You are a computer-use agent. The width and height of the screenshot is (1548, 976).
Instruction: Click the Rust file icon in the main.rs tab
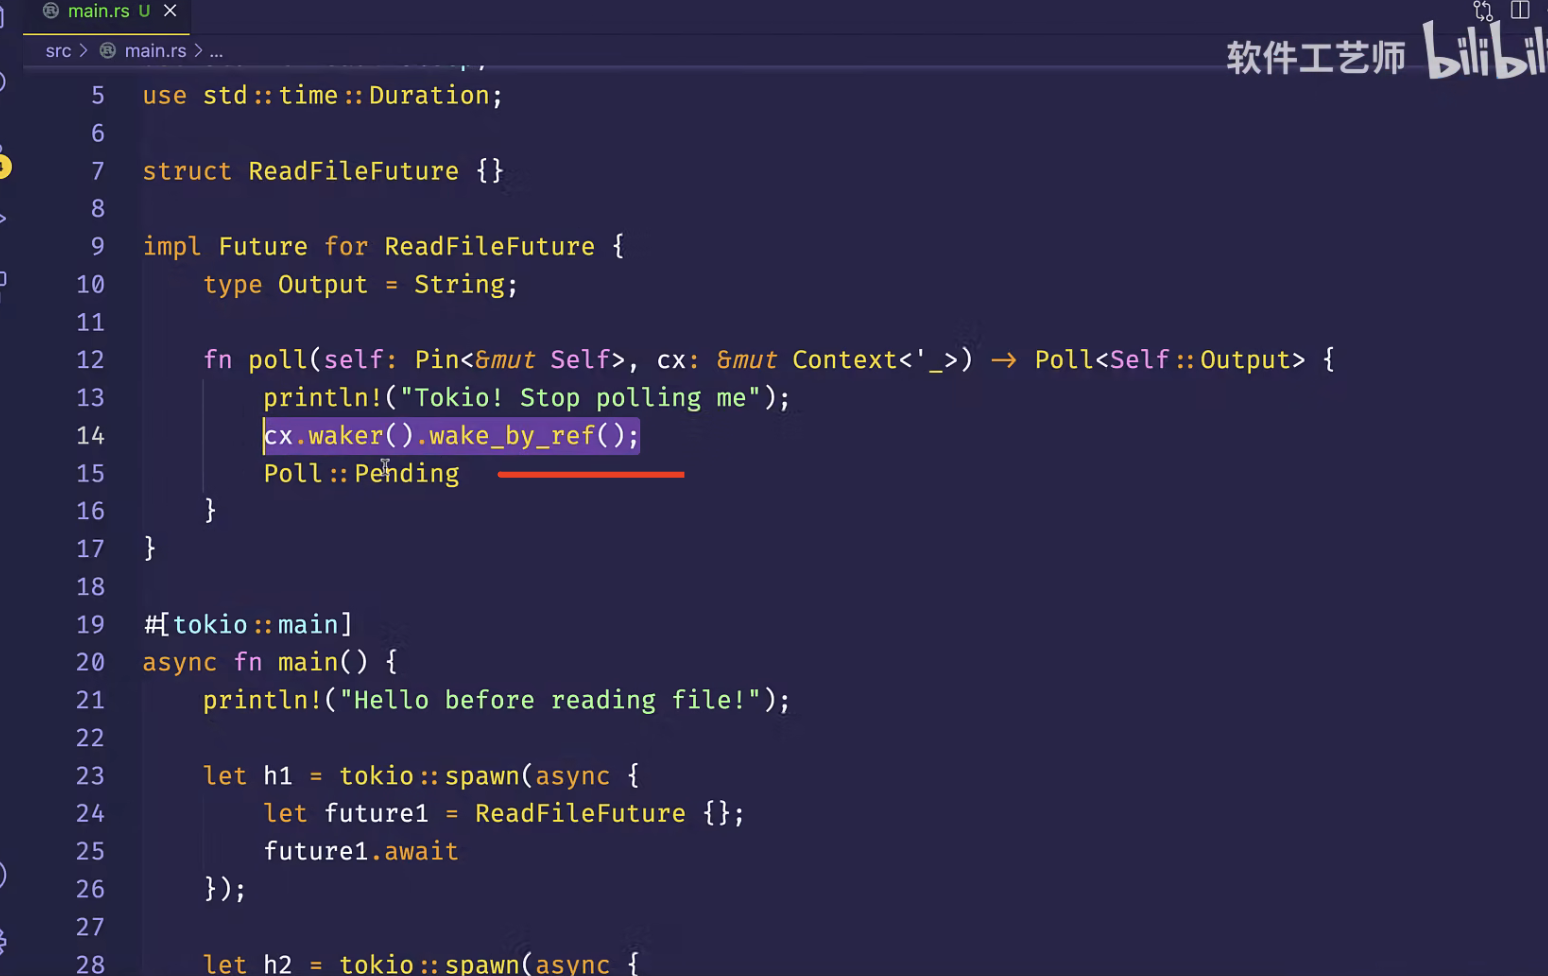pos(51,11)
